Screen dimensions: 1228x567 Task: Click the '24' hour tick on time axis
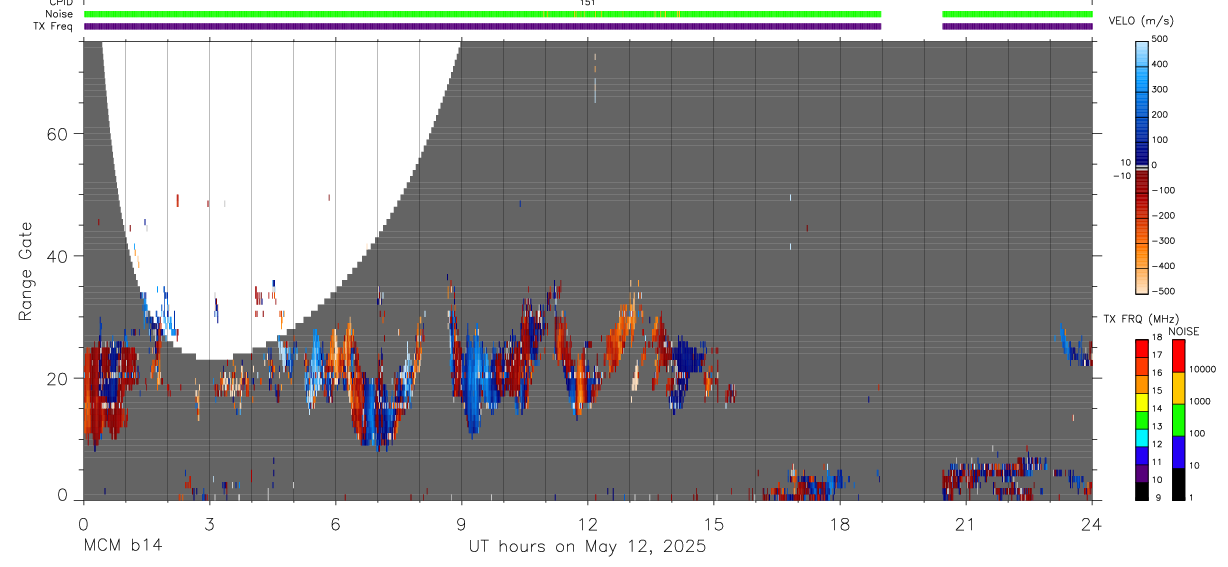[1092, 523]
